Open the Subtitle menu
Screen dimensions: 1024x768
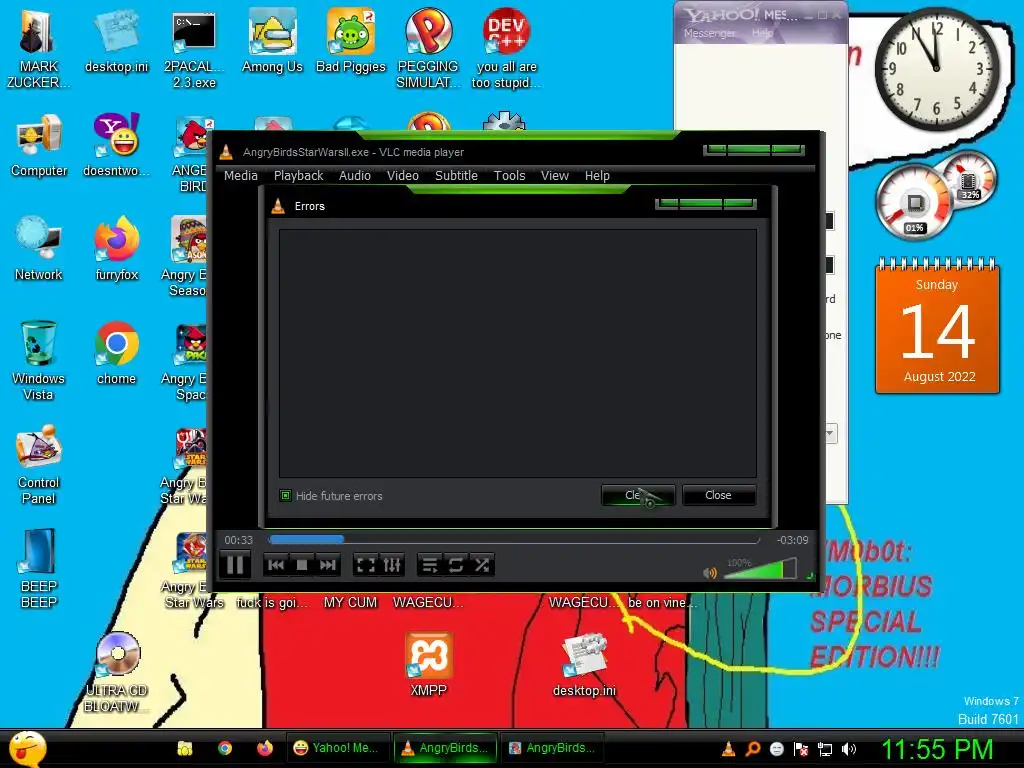coord(456,176)
